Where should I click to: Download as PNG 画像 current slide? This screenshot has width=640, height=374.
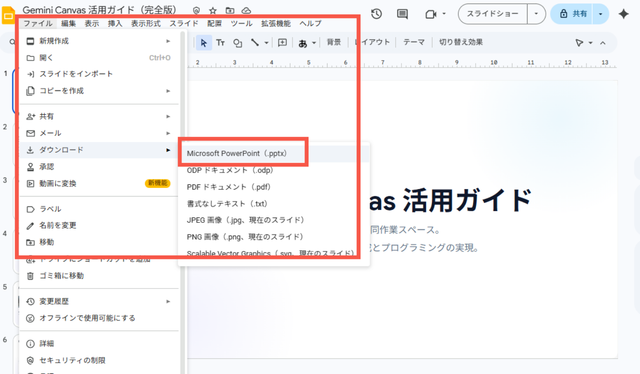[274, 237]
